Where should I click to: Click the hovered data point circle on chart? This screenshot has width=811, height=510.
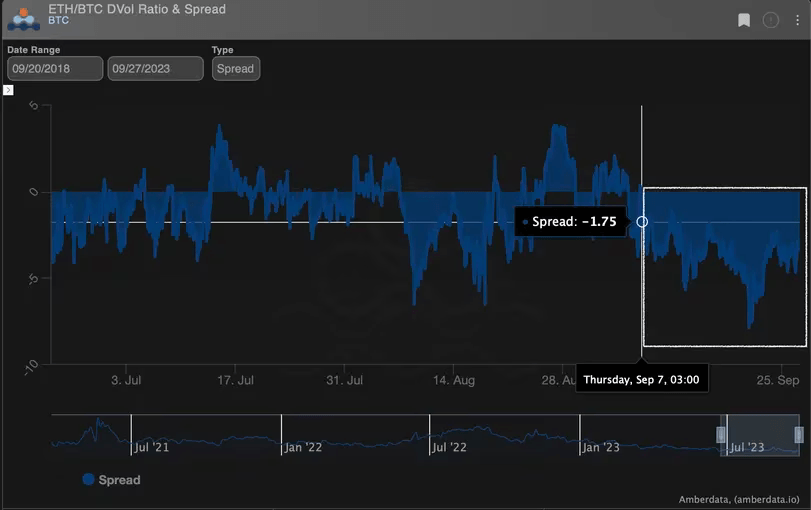tap(642, 221)
